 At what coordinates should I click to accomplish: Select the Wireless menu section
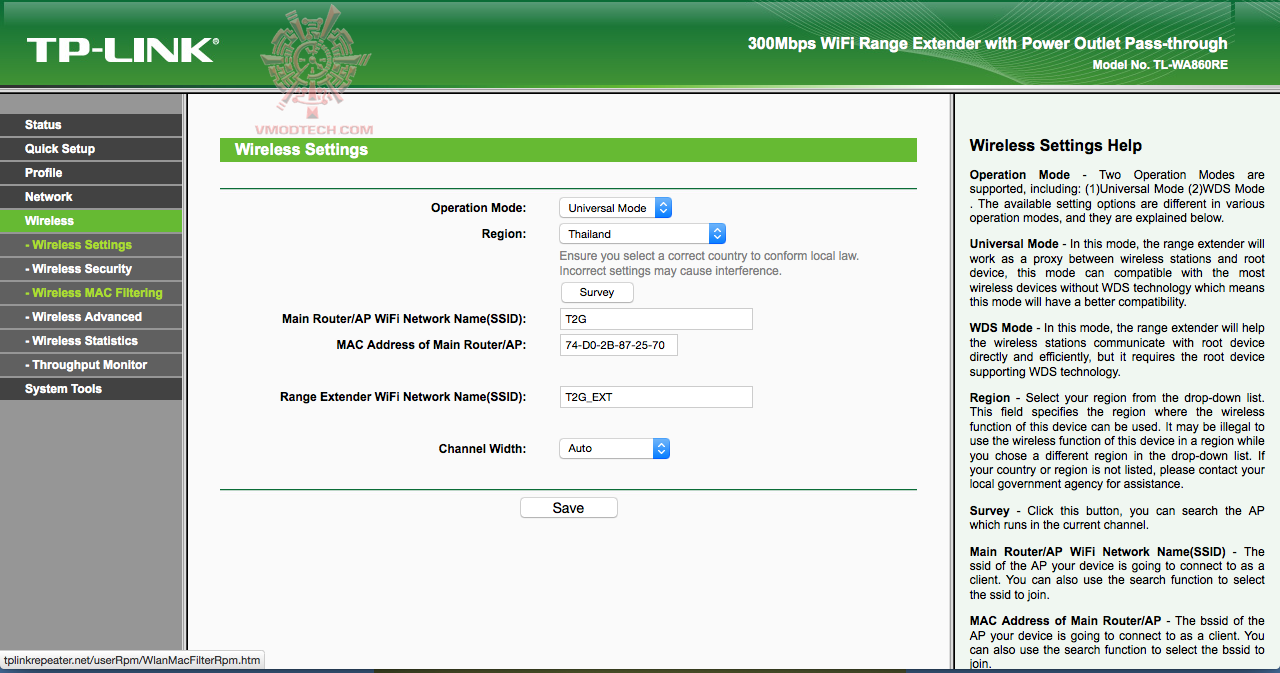point(91,221)
